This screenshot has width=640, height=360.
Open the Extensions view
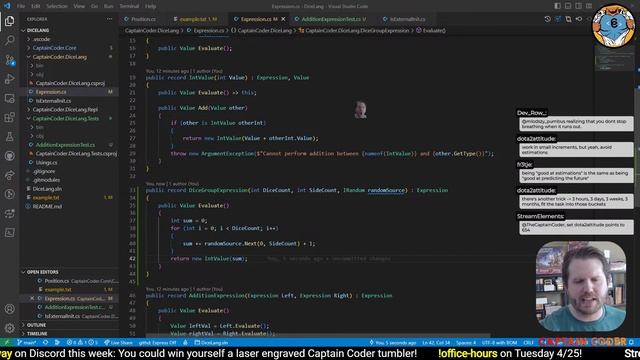pyautogui.click(x=9, y=118)
